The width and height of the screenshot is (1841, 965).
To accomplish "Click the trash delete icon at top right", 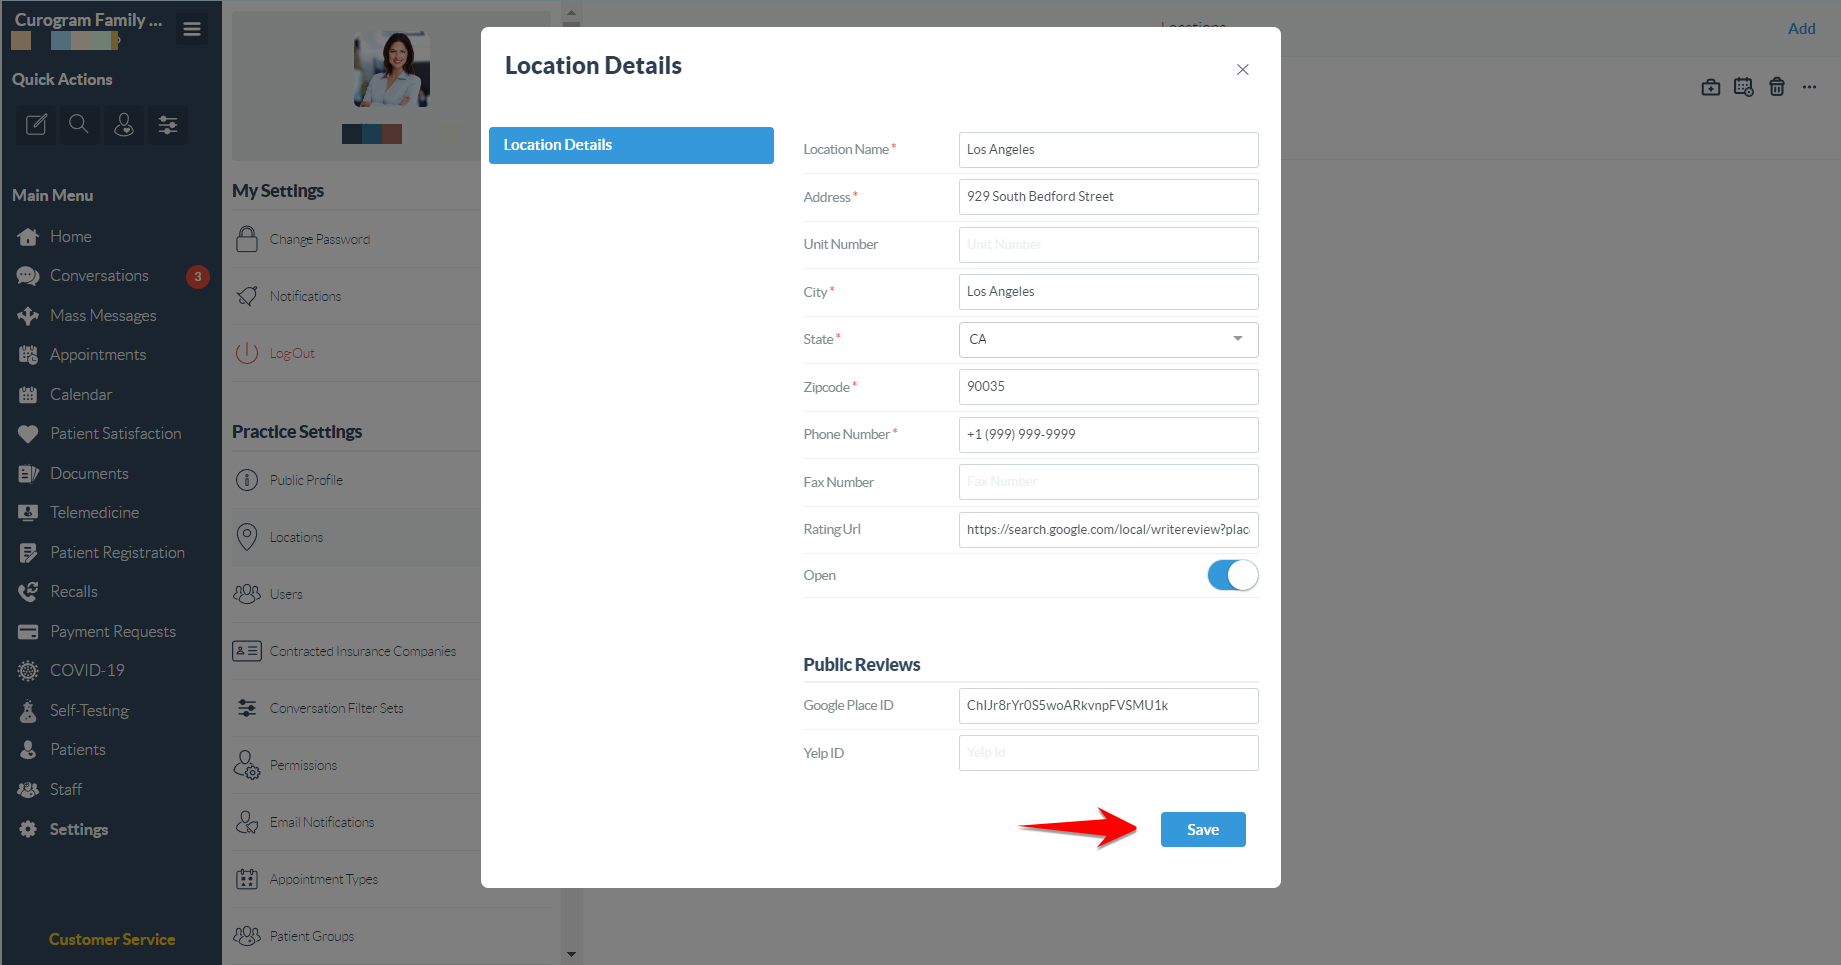I will (x=1777, y=87).
